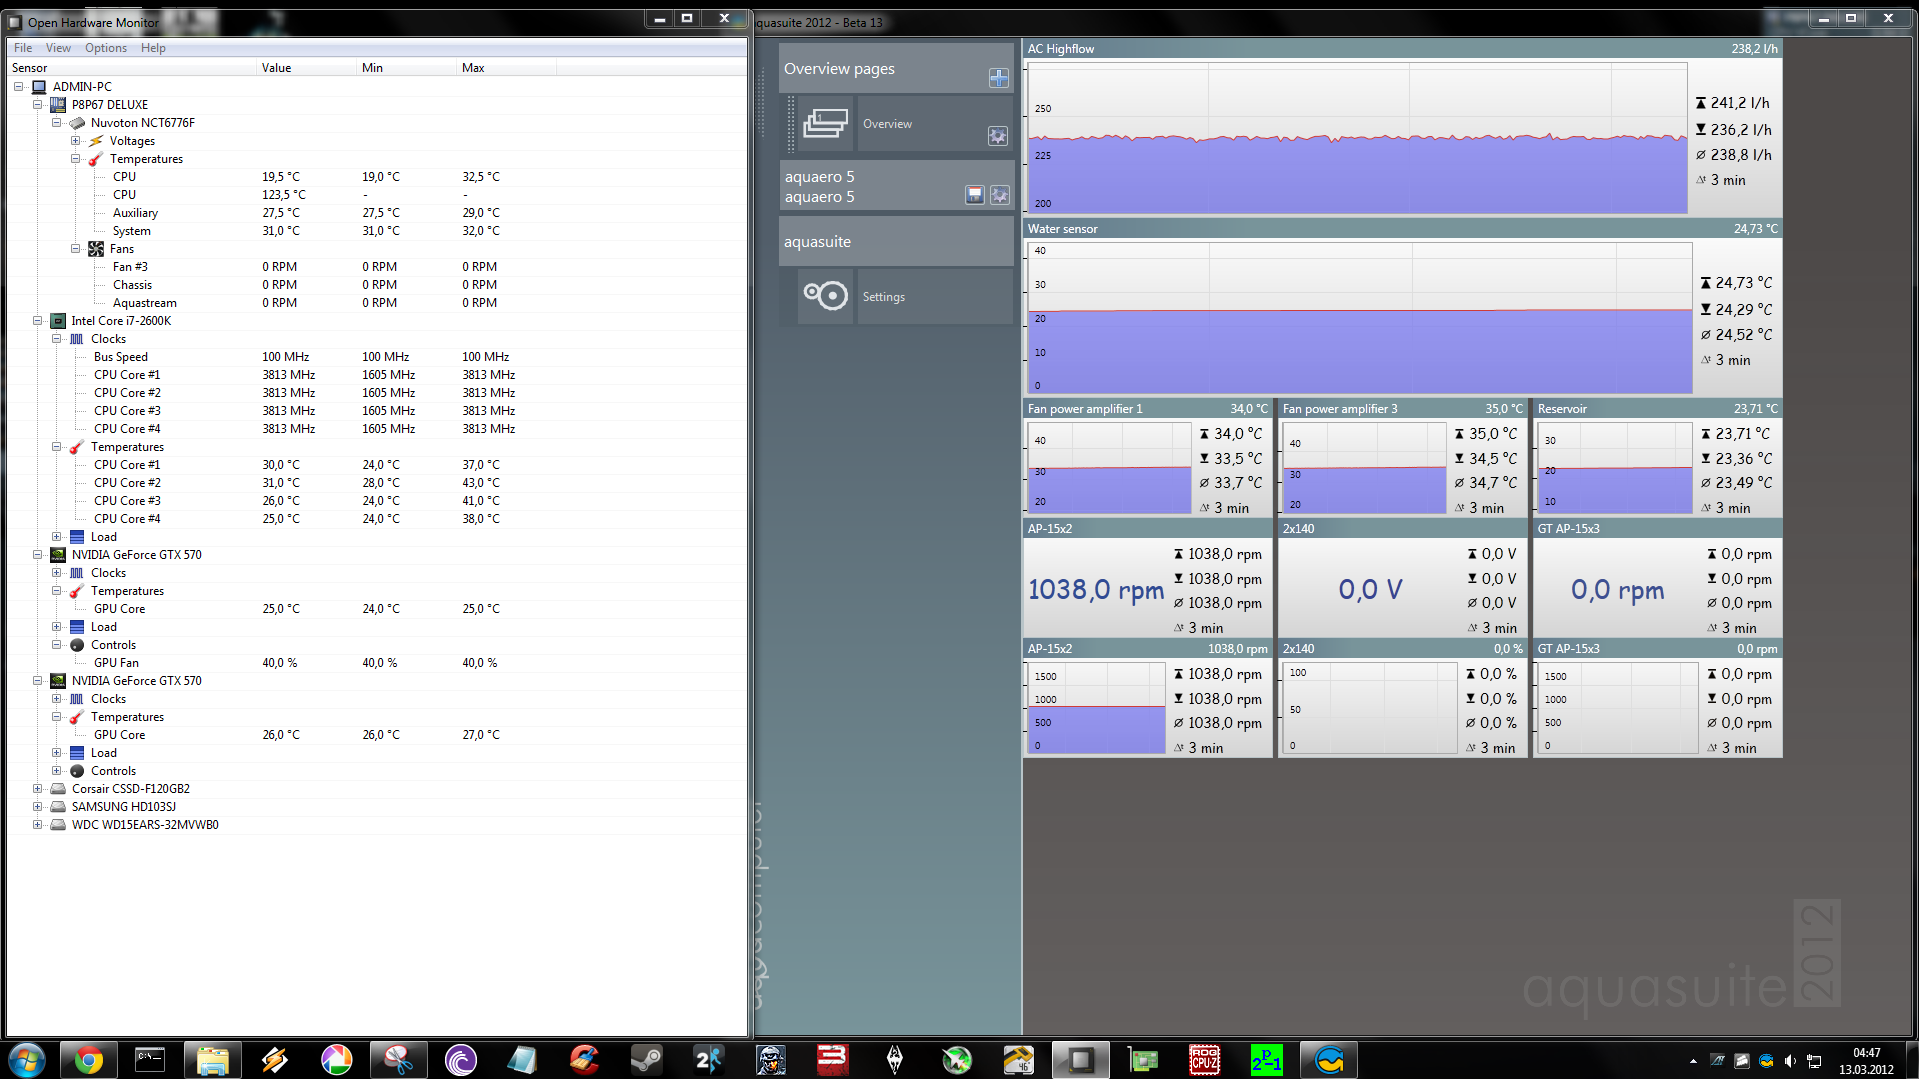Open Winamp from taskbar

point(274,1060)
